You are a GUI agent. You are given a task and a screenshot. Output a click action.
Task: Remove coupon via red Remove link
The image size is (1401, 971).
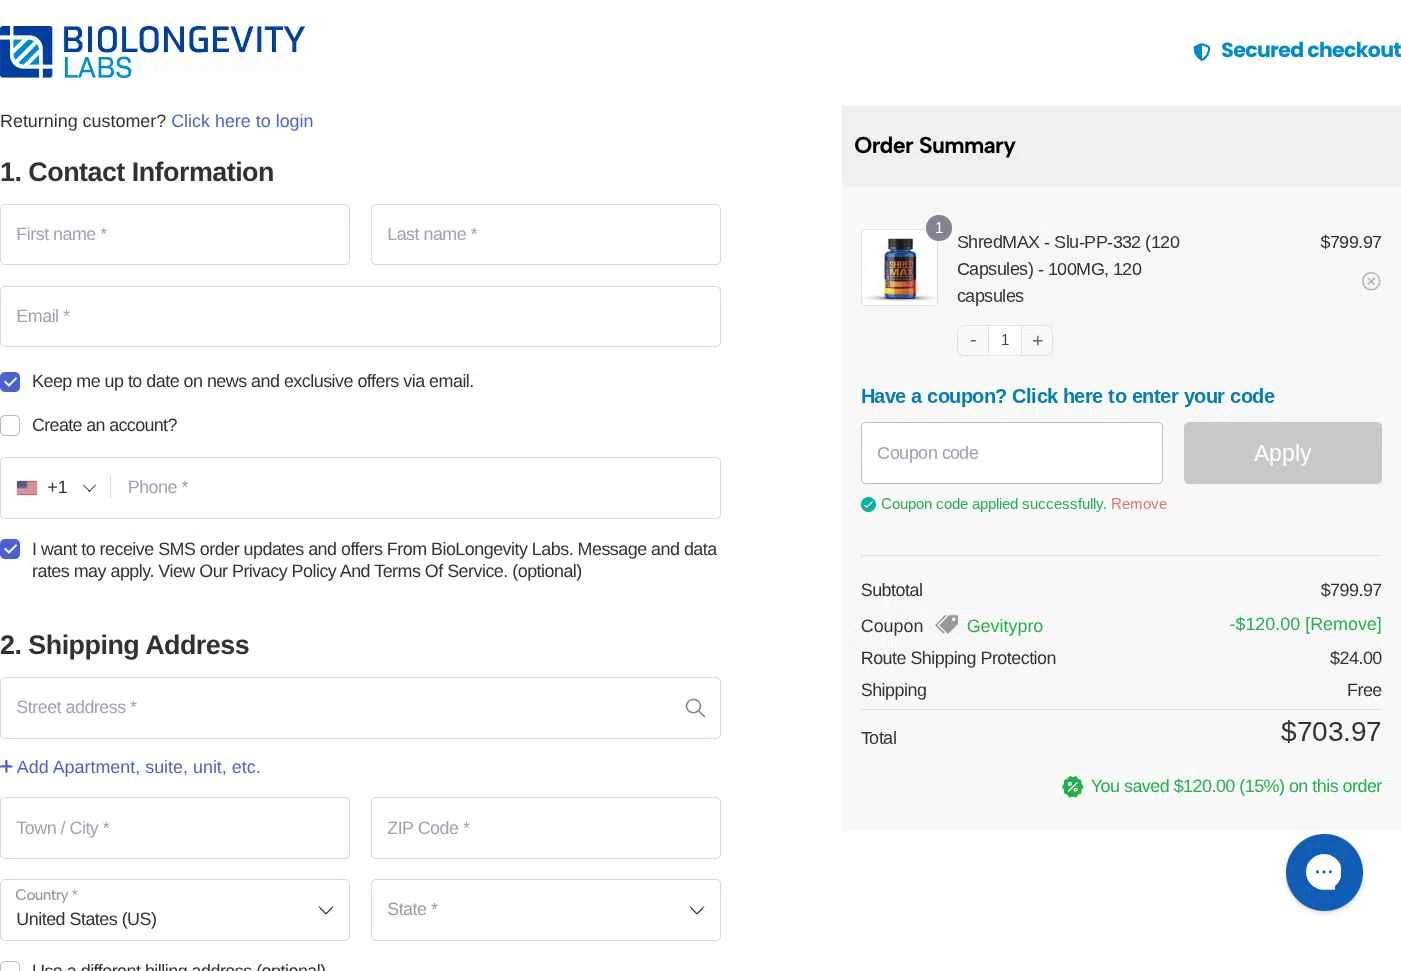(1138, 504)
